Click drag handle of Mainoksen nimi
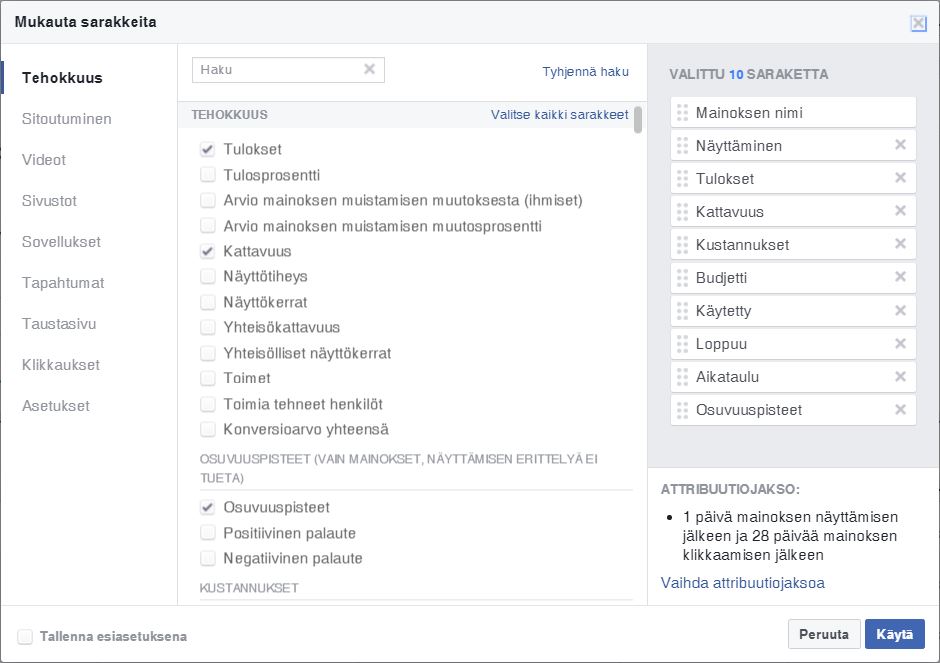The image size is (940, 663). point(682,113)
